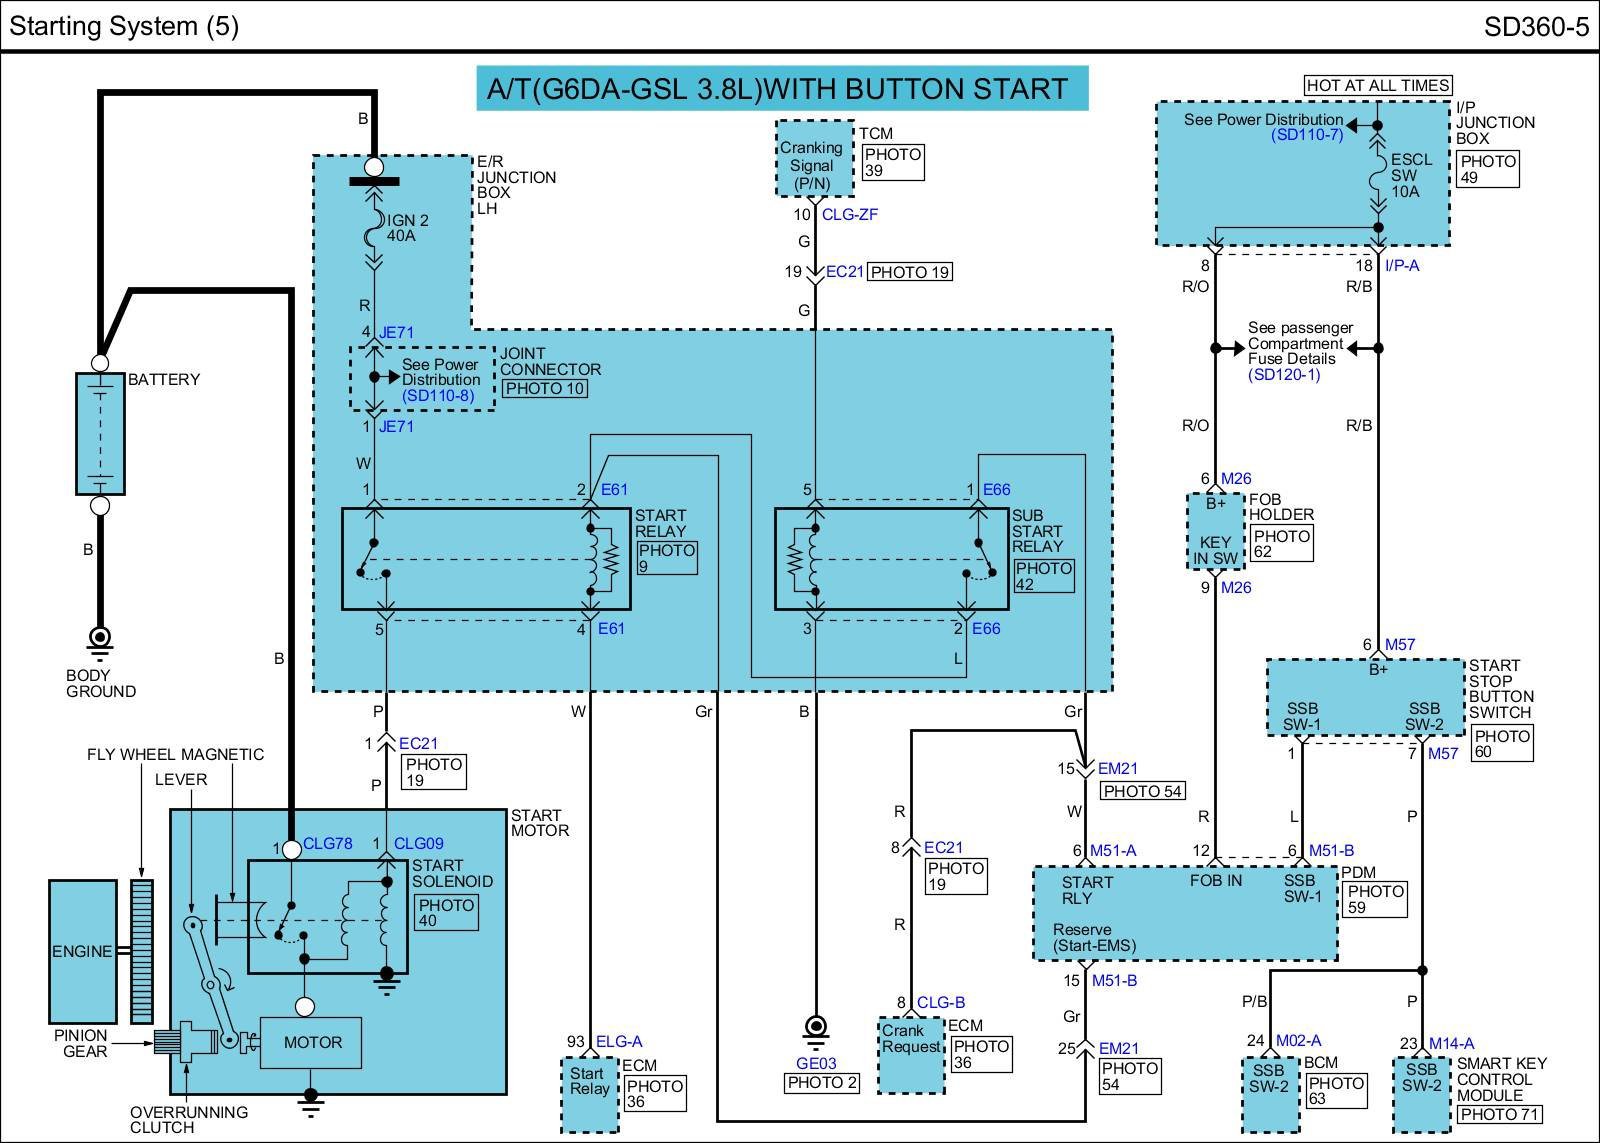Screen dimensions: 1600x1143
Task: Click the battery symbol
Action: [100, 433]
